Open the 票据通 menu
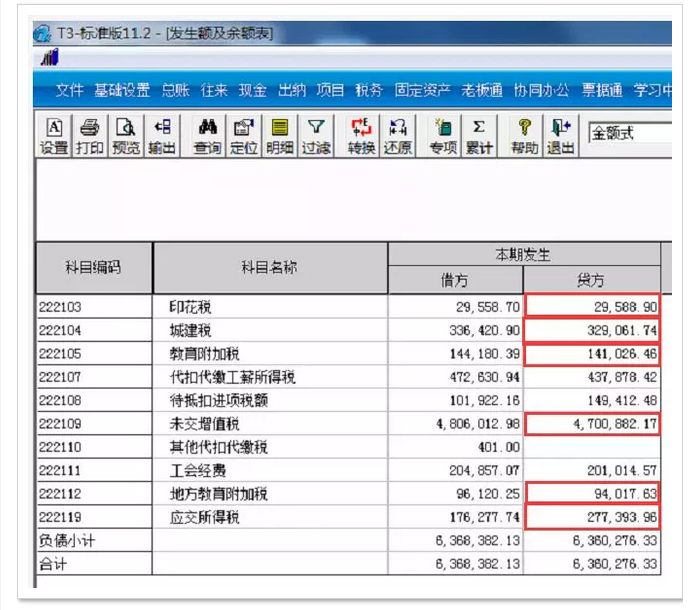This screenshot has width=695, height=610. (x=602, y=90)
